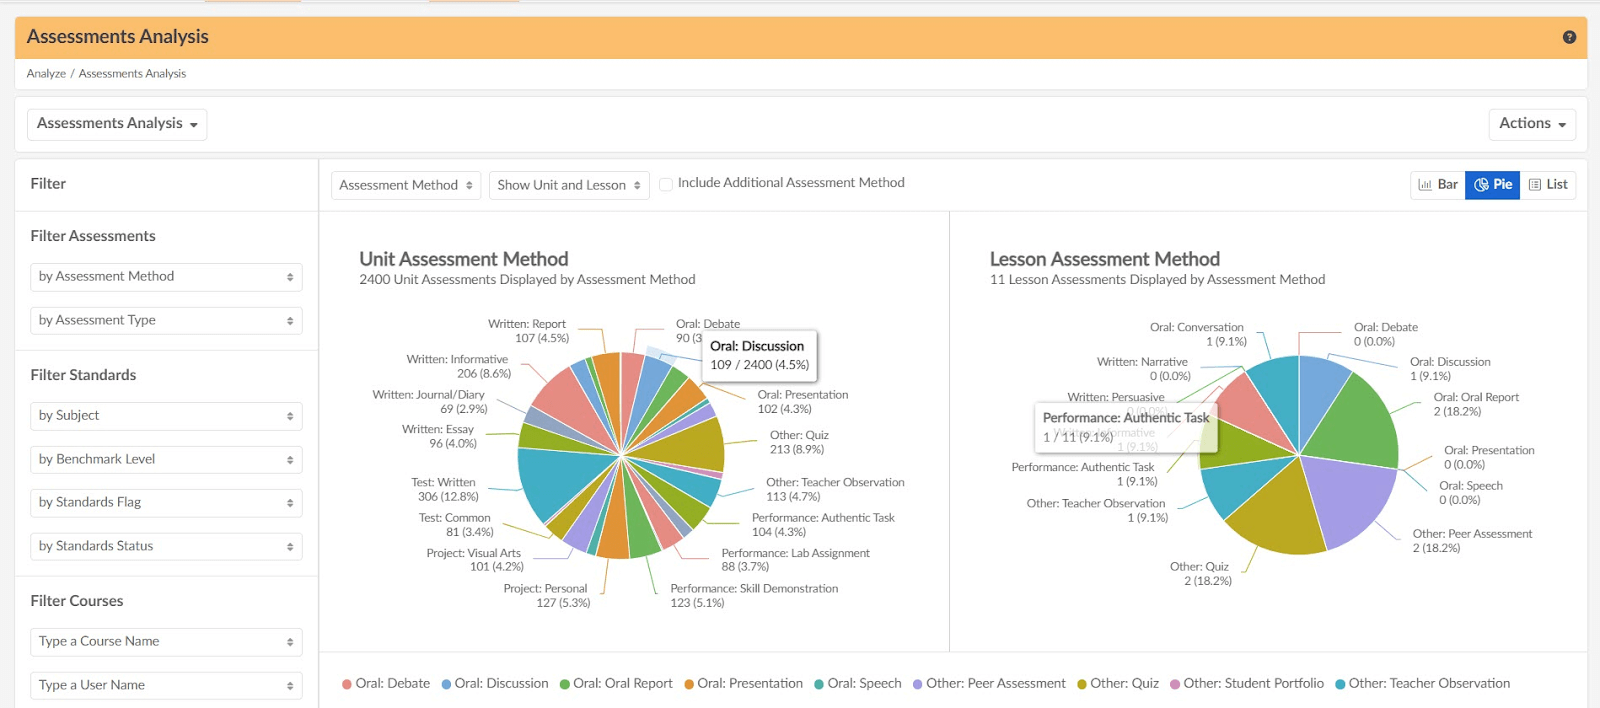The image size is (1600, 708).
Task: Switch to List view
Action: click(1548, 185)
